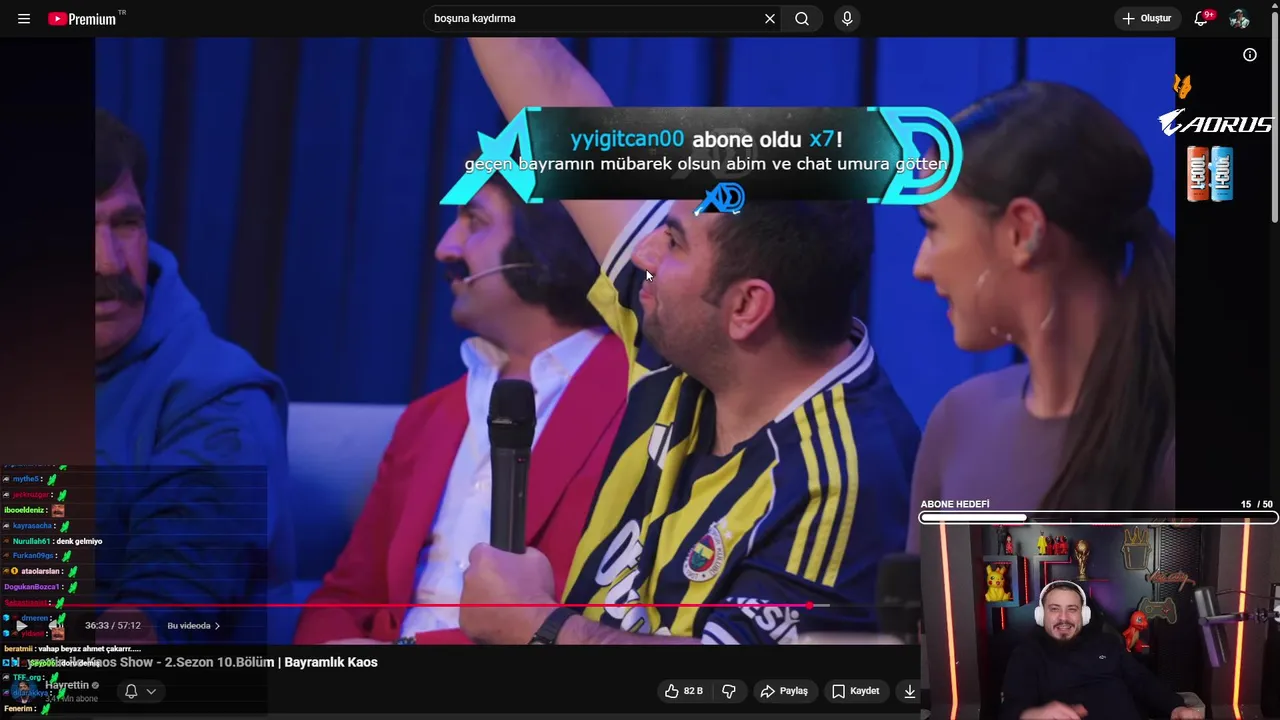Share the video with Paylaş
Viewport: 1280px width, 720px height.
tap(784, 691)
